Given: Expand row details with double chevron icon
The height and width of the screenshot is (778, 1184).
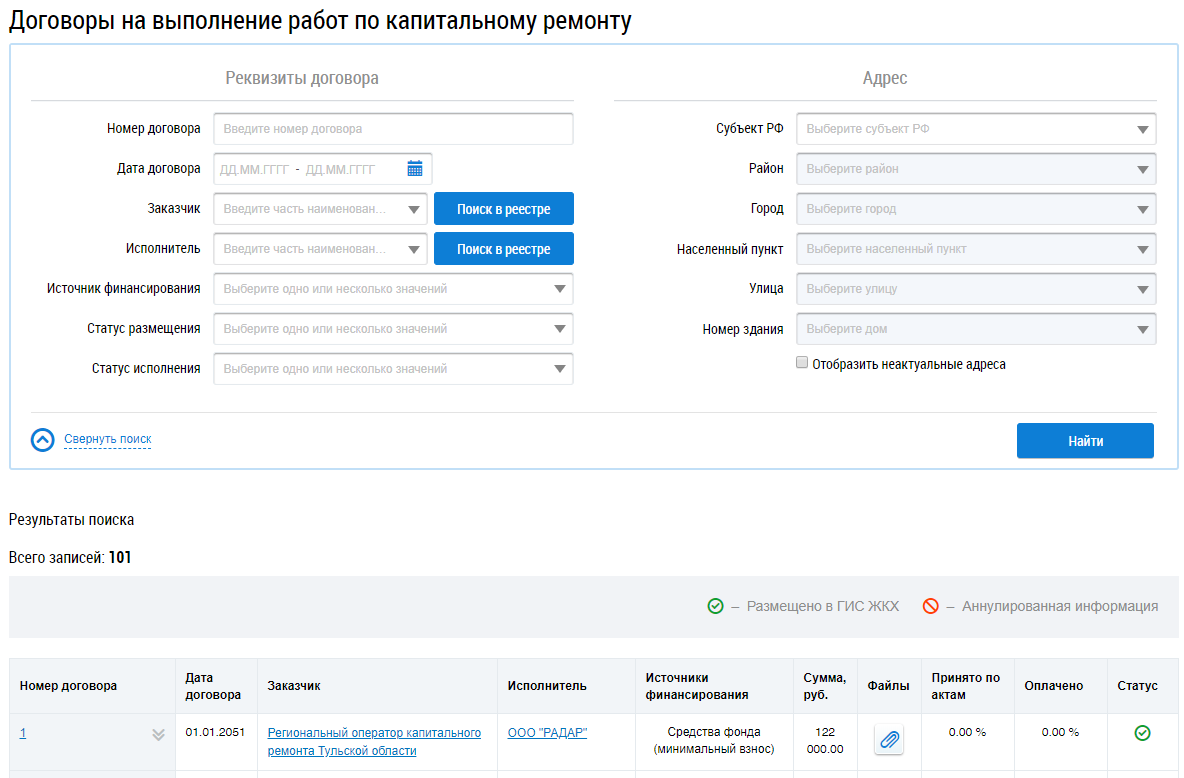Looking at the screenshot, I should point(158,734).
